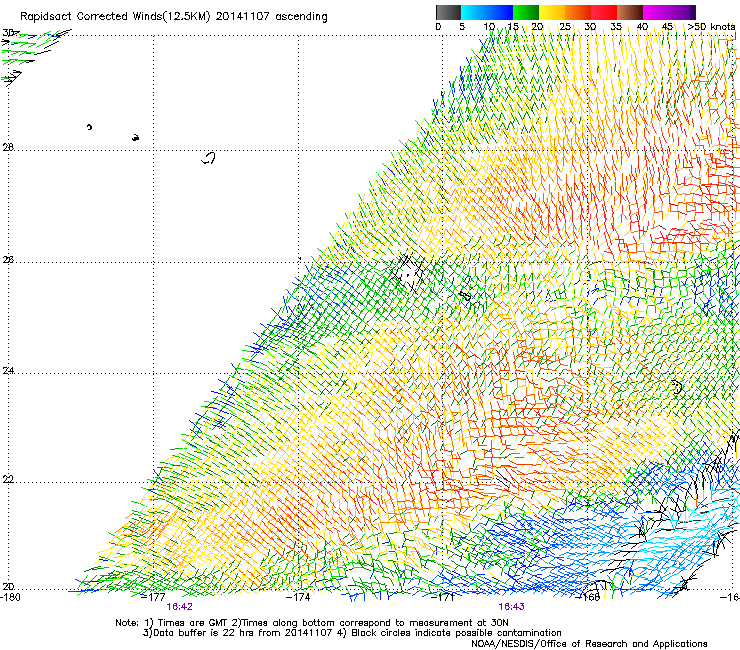
Task: Click the 24 latitude axis label
Action: pyautogui.click(x=8, y=371)
